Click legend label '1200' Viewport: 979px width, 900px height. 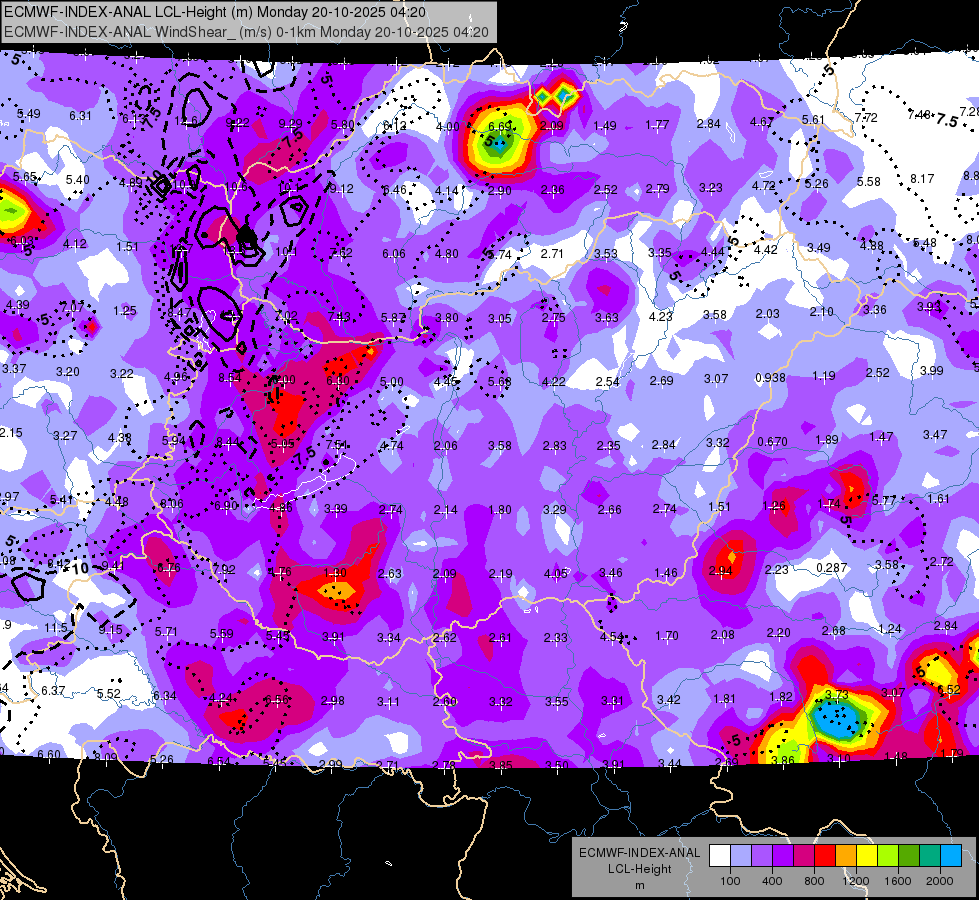pos(855,881)
